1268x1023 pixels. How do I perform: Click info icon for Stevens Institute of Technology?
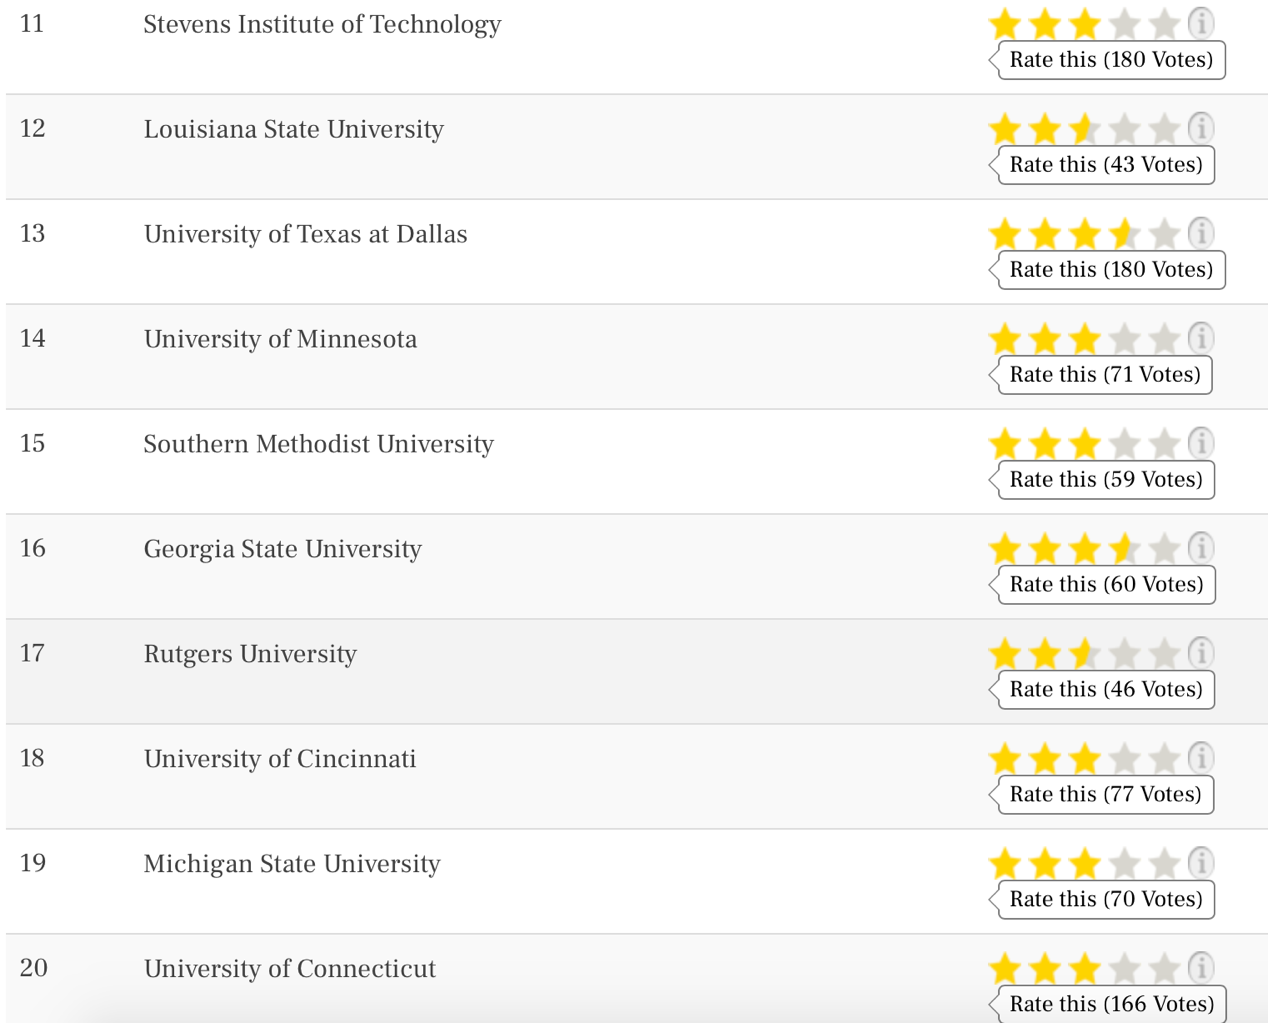[1201, 22]
